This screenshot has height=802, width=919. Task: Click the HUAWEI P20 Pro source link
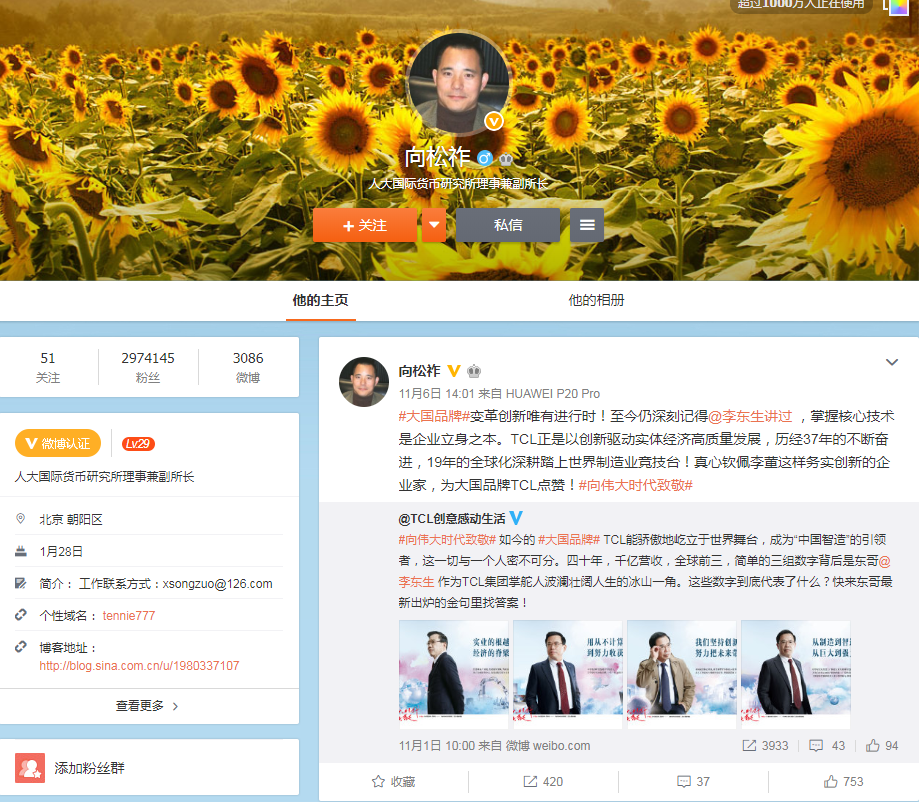click(x=553, y=393)
